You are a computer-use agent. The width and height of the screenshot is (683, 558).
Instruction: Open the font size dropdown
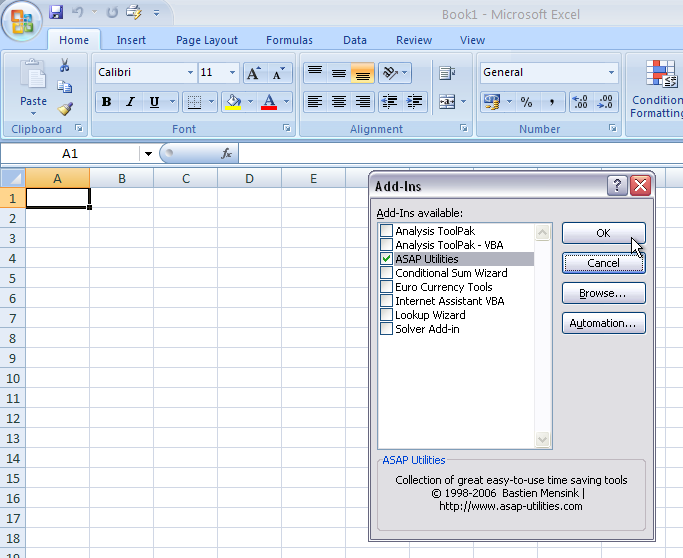[232, 72]
